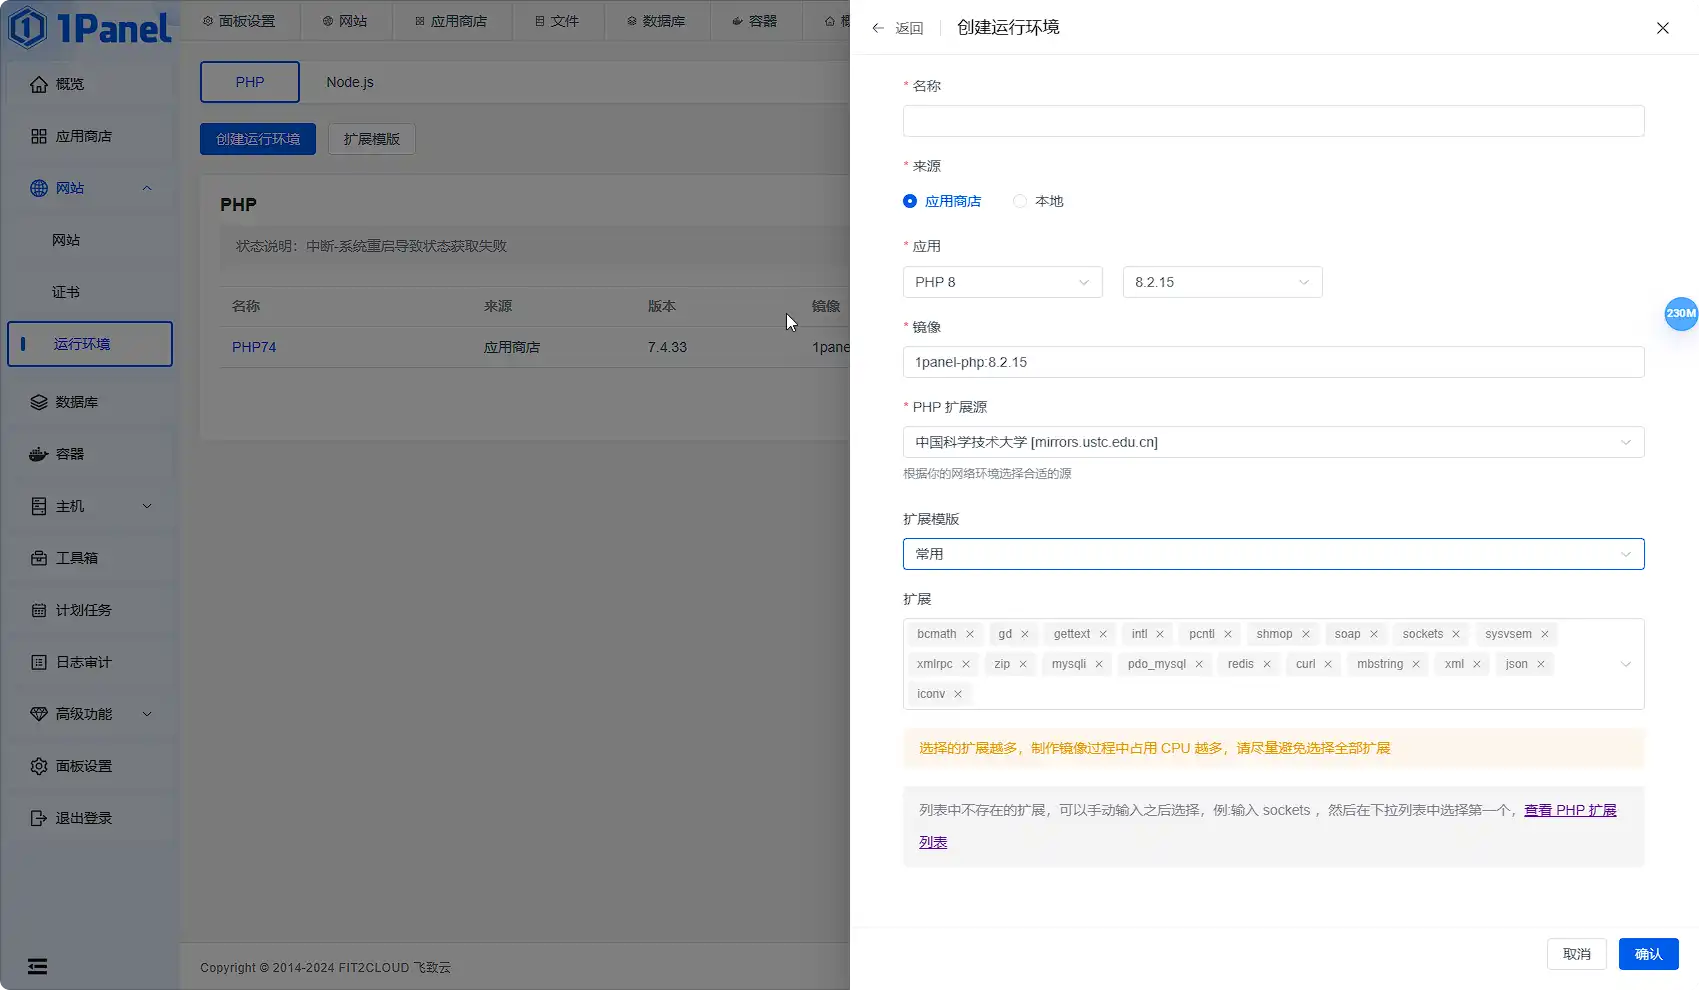The height and width of the screenshot is (990, 1699).
Task: Collapse the 网站 sidebar group
Action: click(147, 188)
